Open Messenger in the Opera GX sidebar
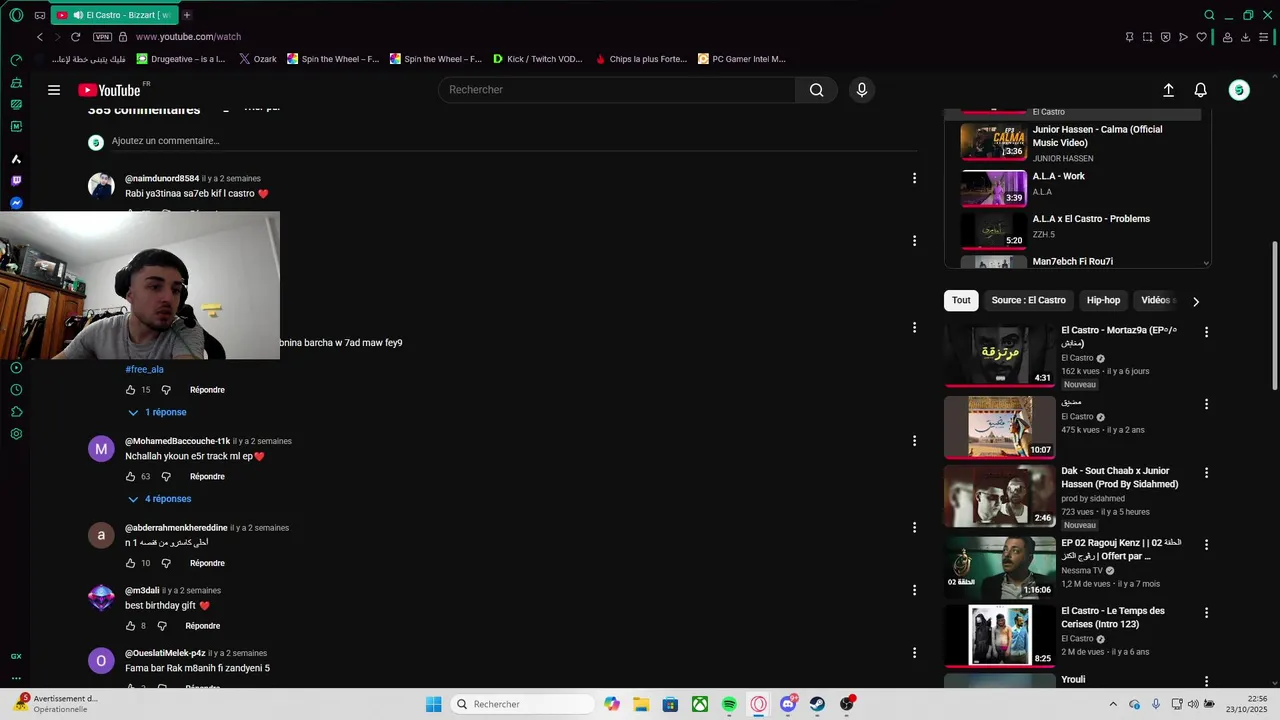1280x720 pixels. coord(16,203)
